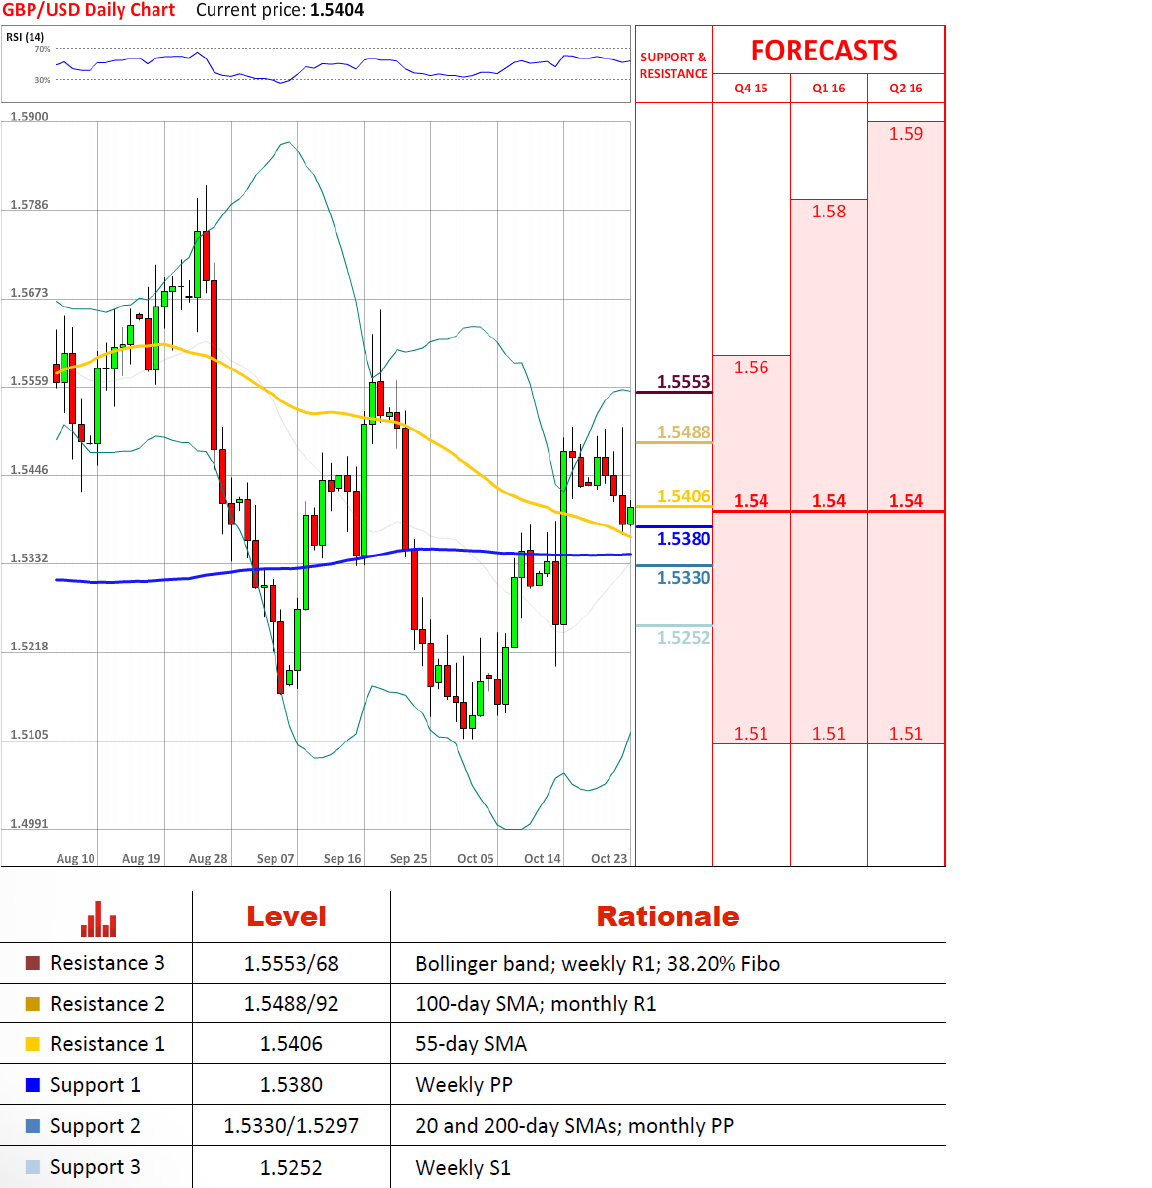Click the Resistance 1 row label

[x=107, y=1044]
